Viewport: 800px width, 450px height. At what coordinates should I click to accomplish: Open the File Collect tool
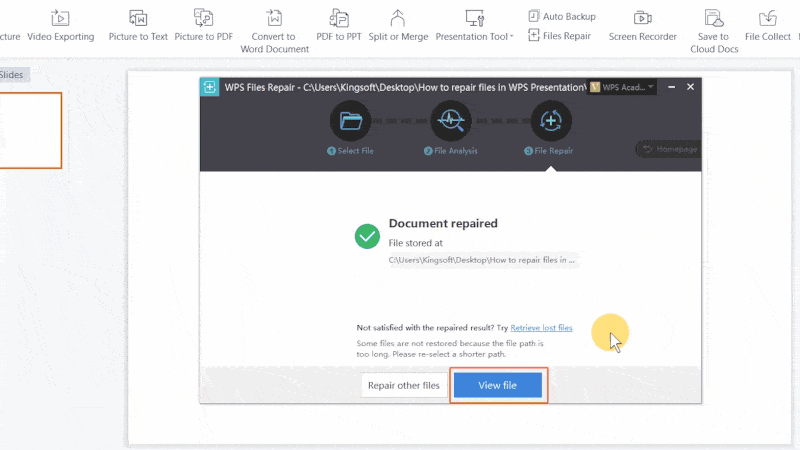(x=767, y=26)
